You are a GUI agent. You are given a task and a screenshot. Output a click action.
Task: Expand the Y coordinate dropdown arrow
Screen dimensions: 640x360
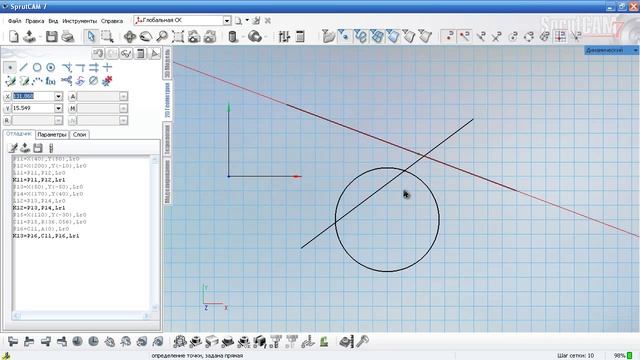[x=58, y=108]
